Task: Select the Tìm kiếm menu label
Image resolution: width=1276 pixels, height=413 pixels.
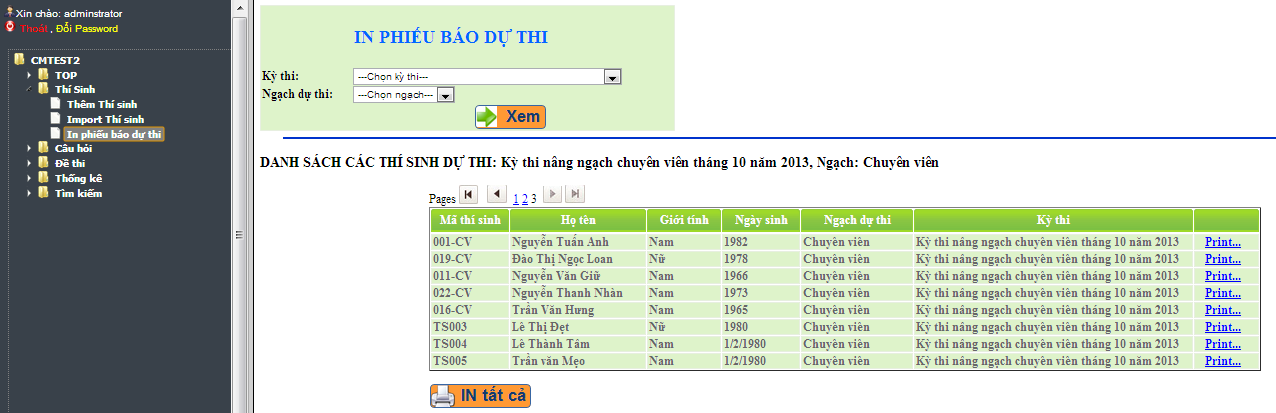Action: [78, 193]
